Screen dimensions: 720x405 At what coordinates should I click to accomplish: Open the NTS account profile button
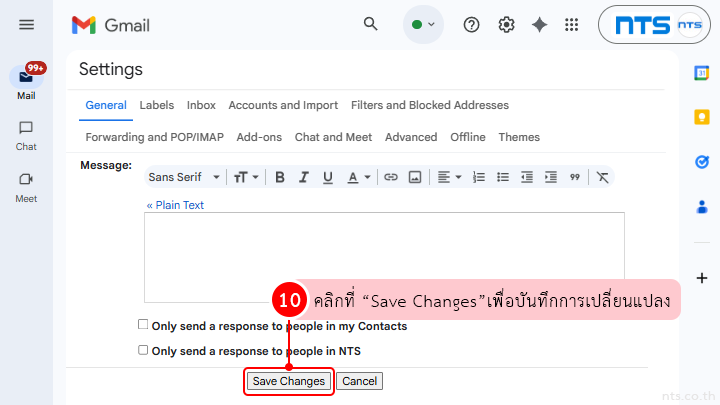pos(654,25)
